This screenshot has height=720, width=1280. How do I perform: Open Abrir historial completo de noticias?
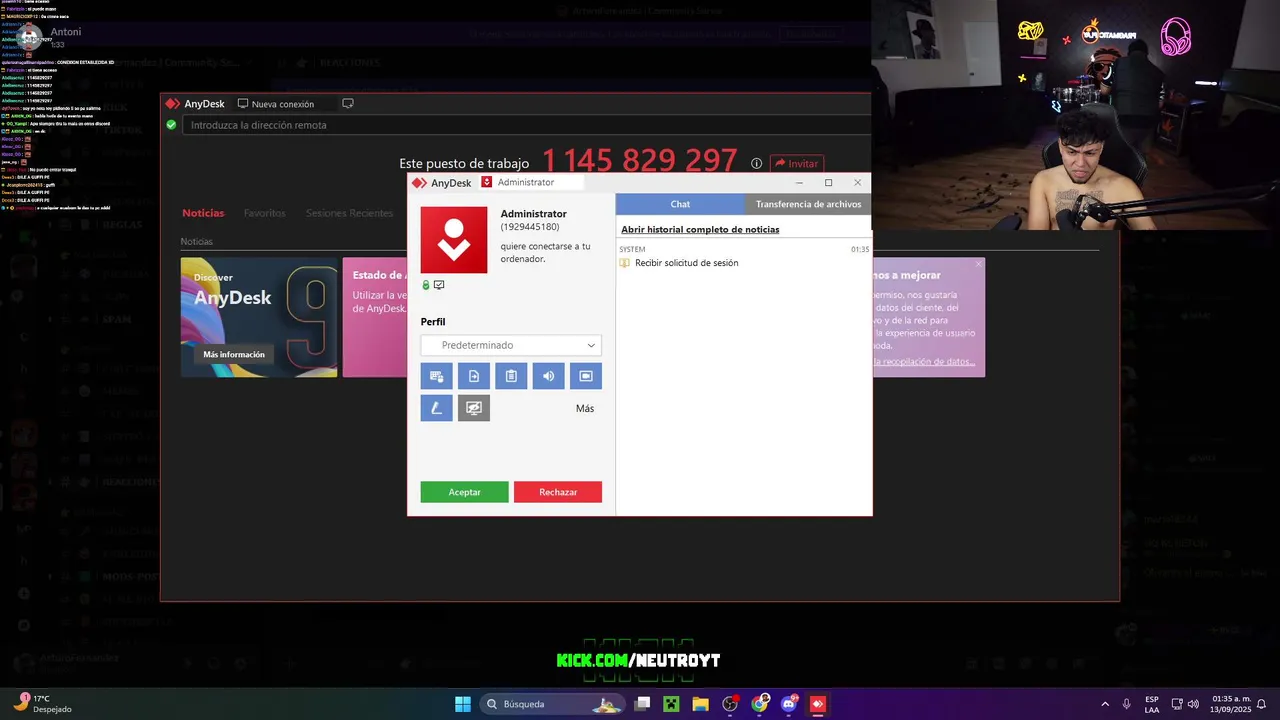click(700, 230)
